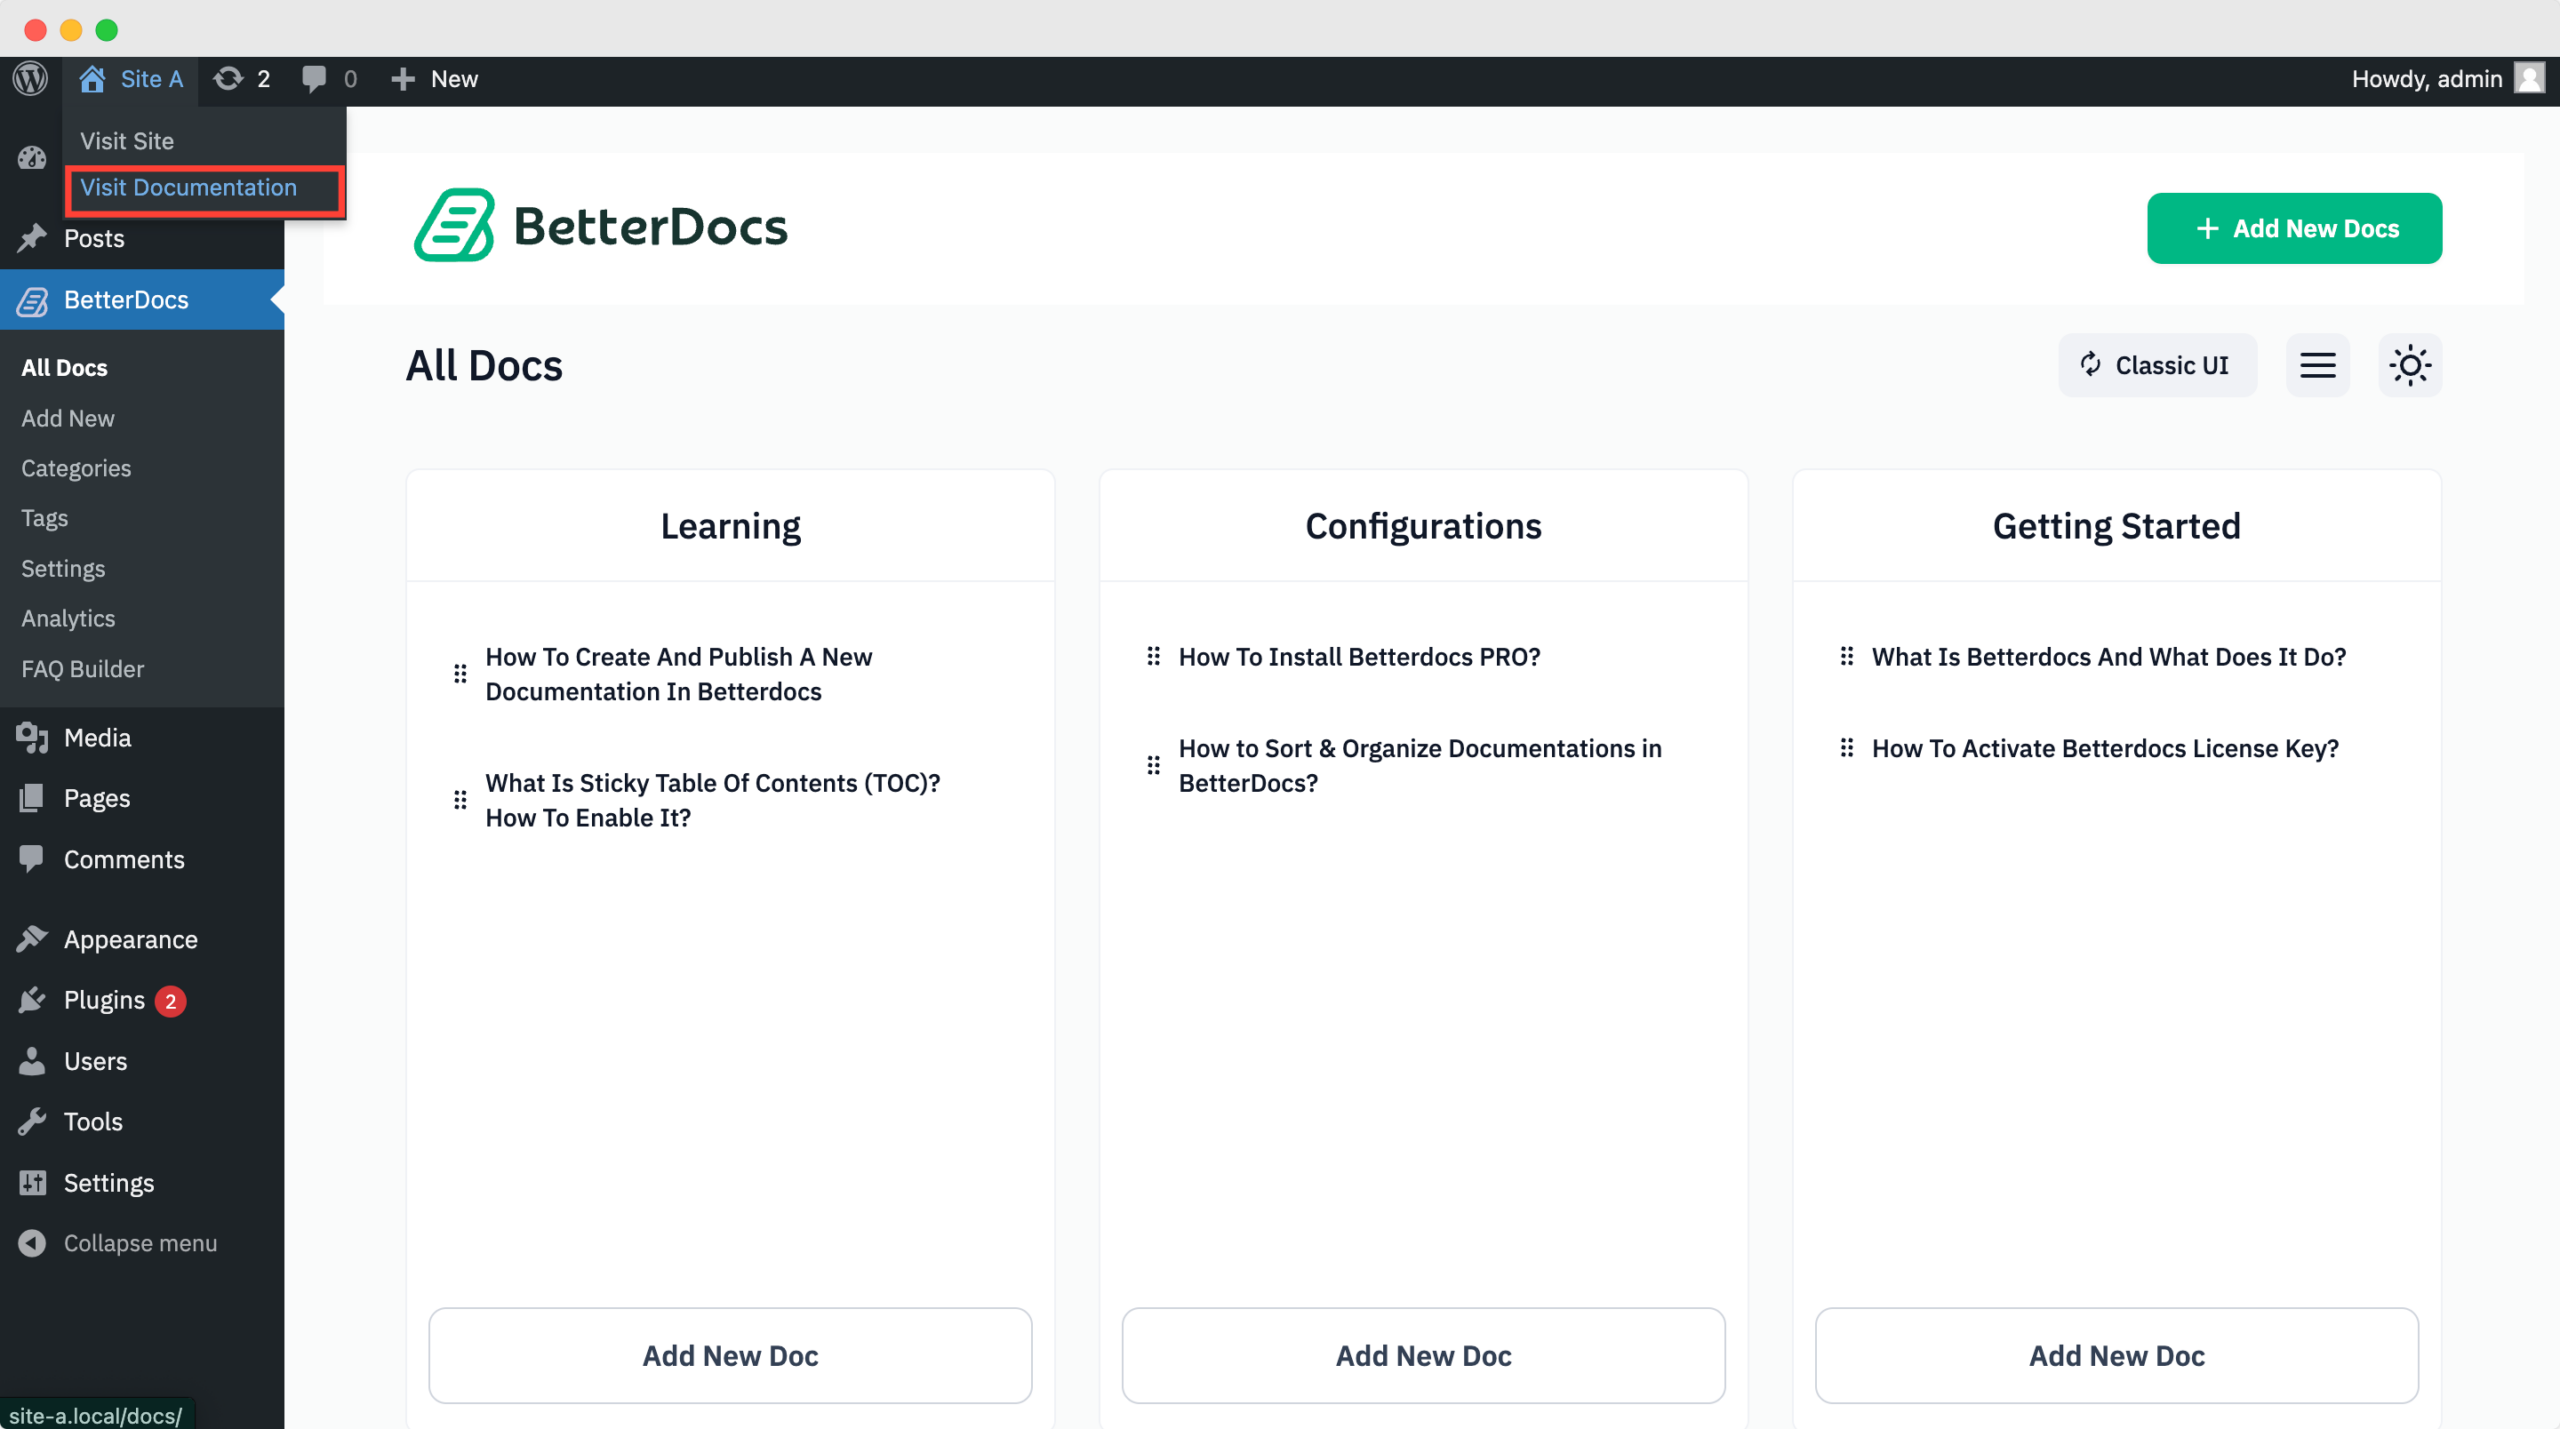Toggle the list view layout icon
Screen dimensions: 2560x1429
(2319, 364)
